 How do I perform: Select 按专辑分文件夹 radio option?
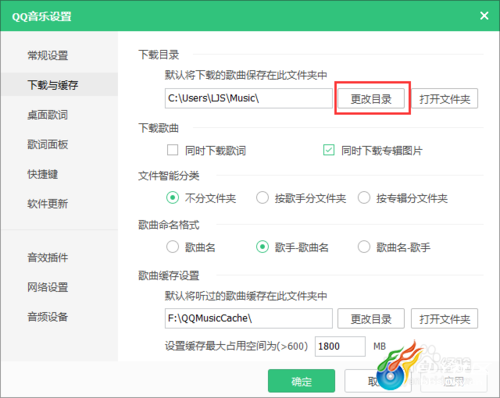tap(364, 198)
